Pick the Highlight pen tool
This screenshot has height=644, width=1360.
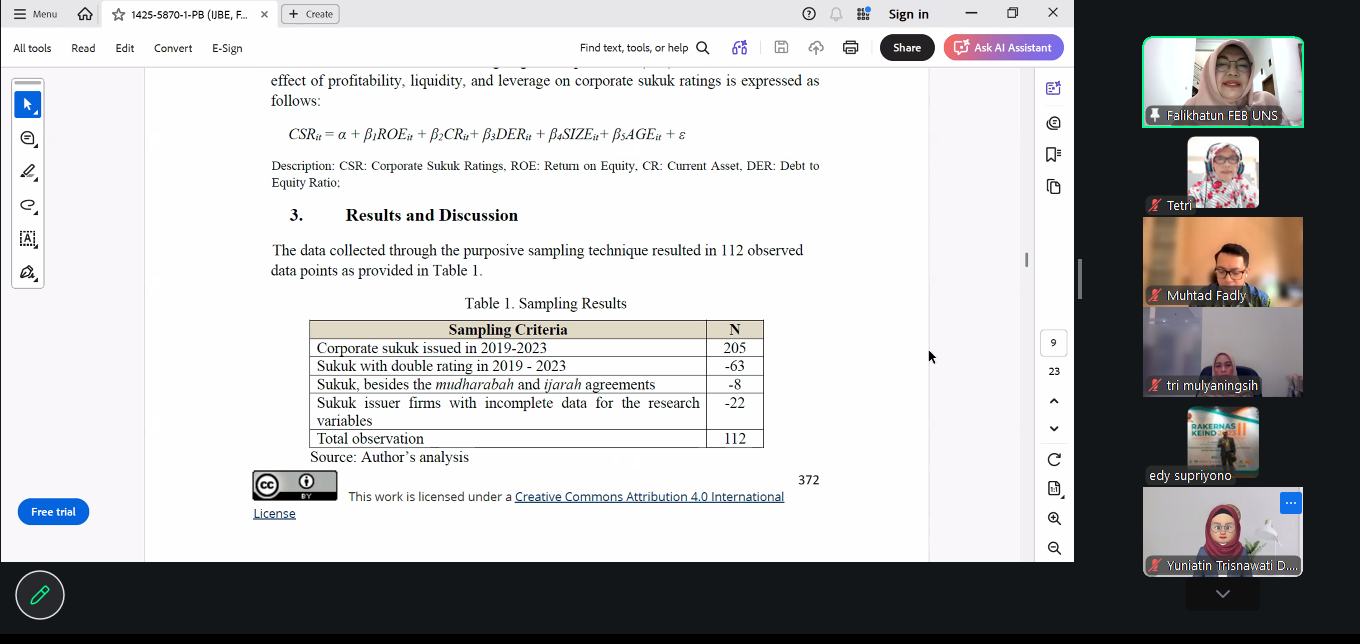point(28,172)
